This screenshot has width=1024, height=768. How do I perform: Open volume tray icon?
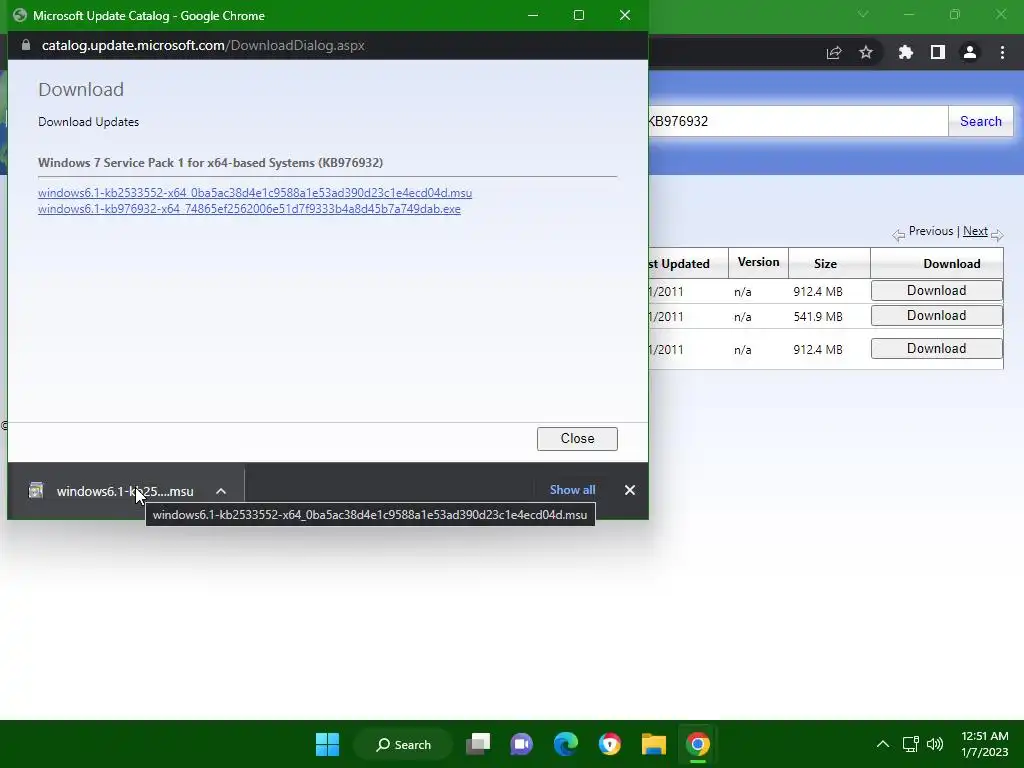pyautogui.click(x=935, y=744)
